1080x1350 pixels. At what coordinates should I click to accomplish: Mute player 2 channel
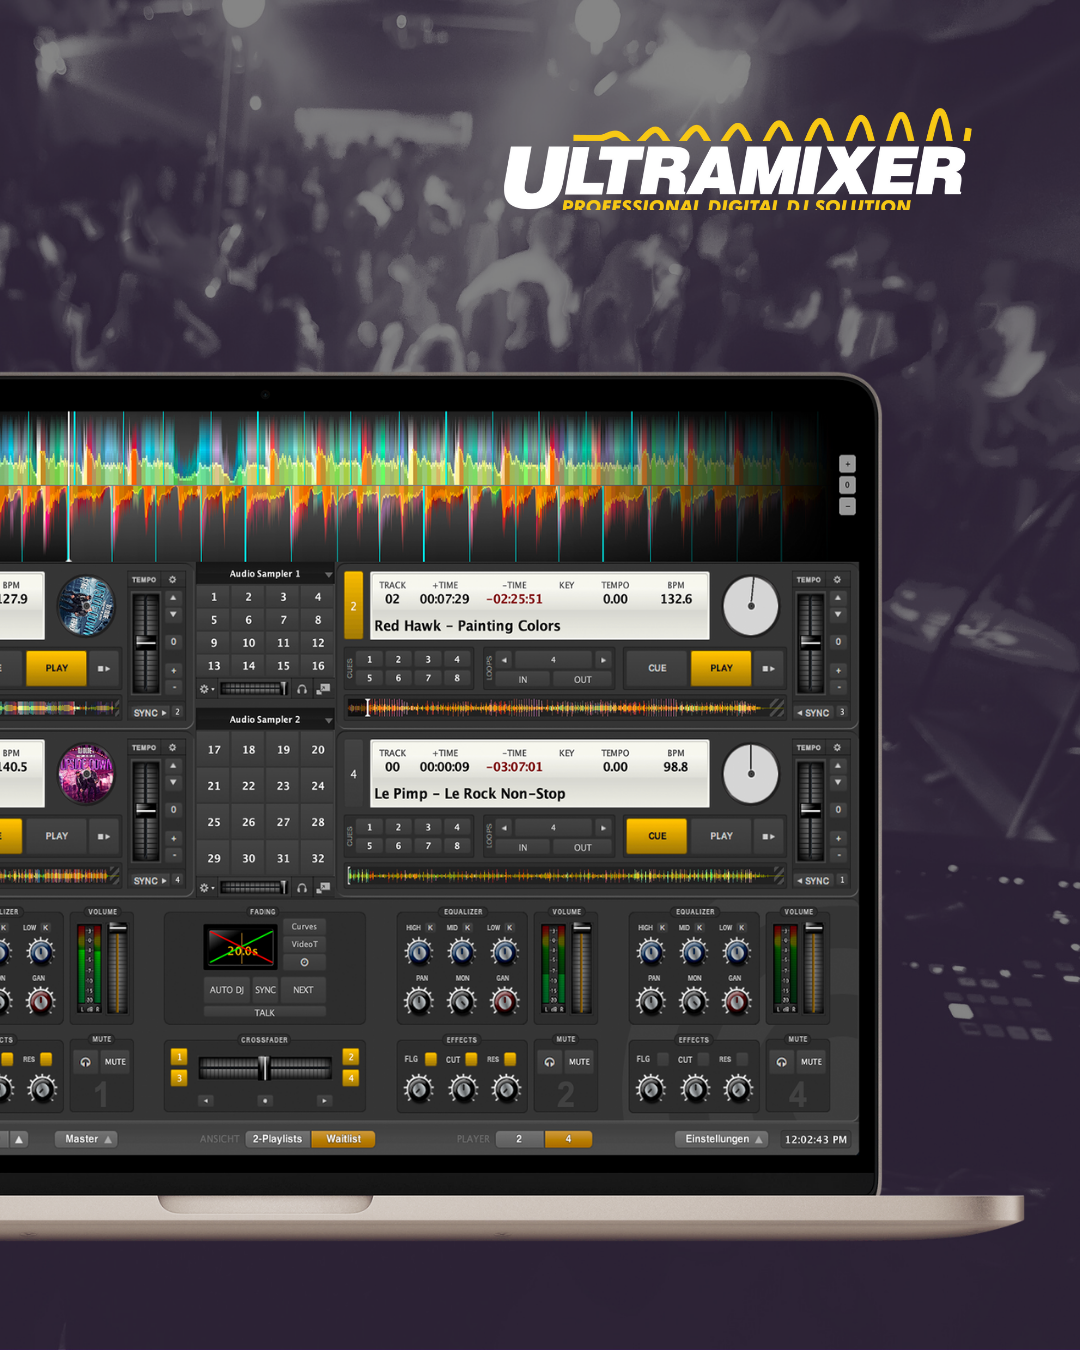click(x=580, y=1062)
